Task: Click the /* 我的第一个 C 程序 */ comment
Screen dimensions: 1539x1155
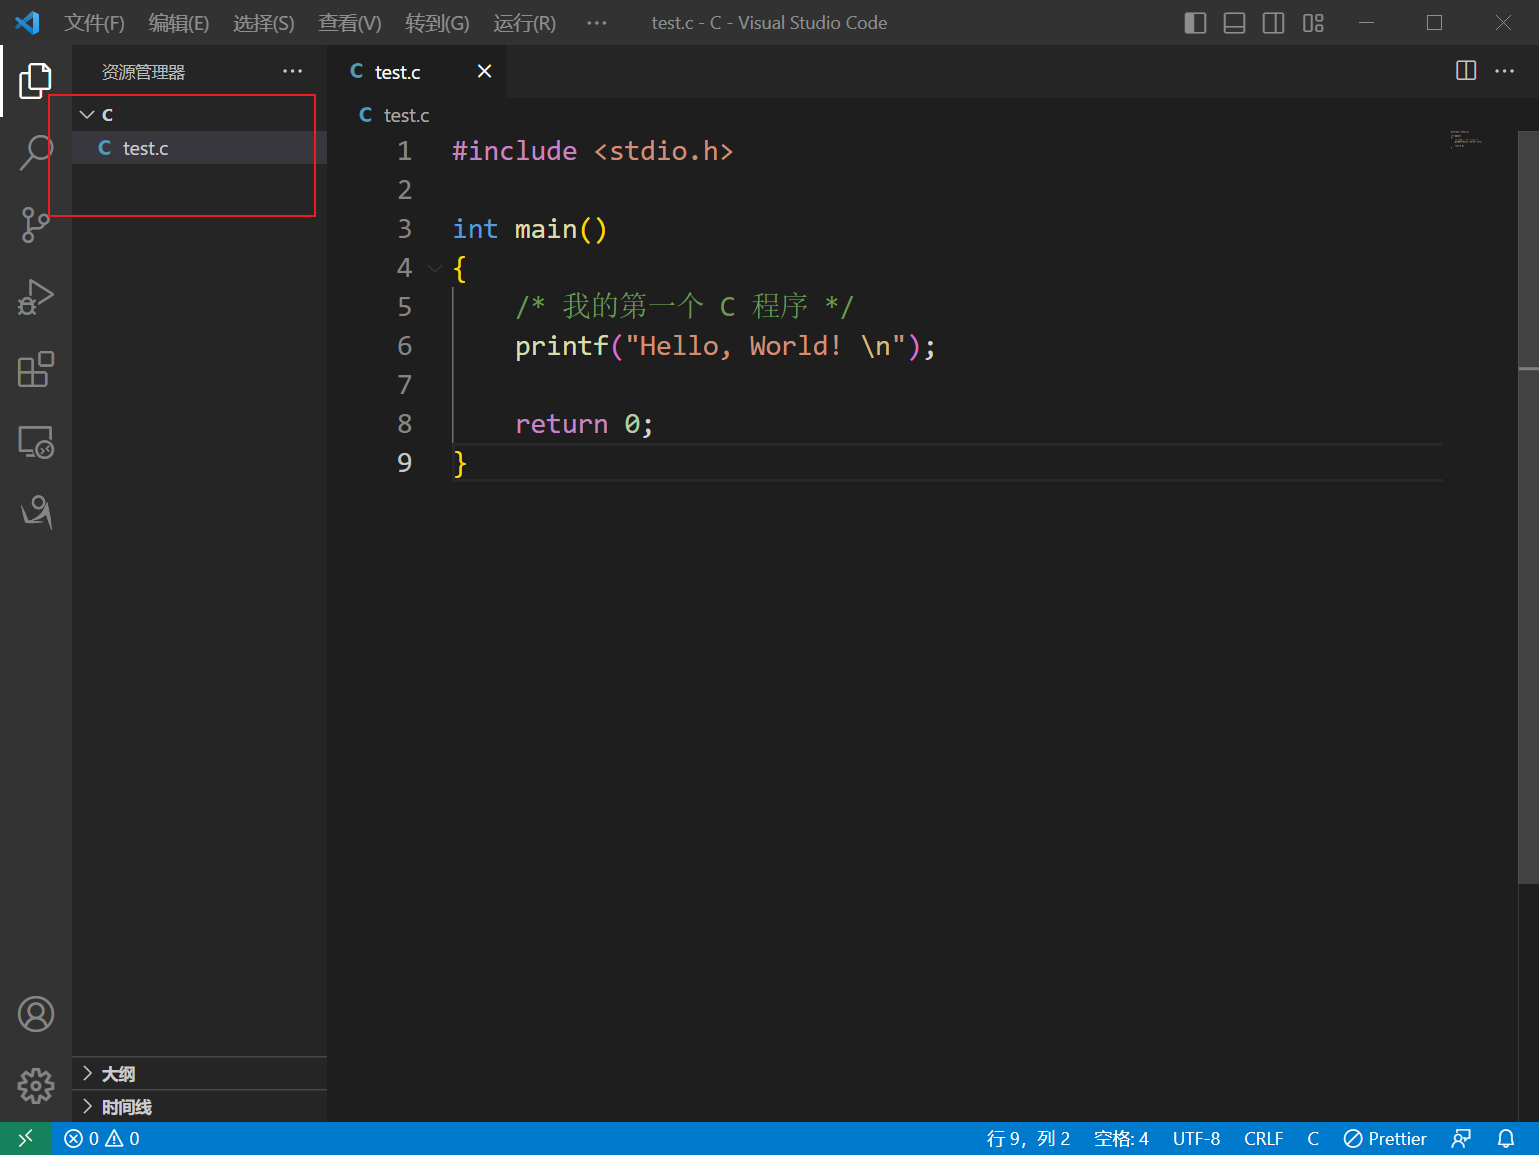Action: click(684, 306)
